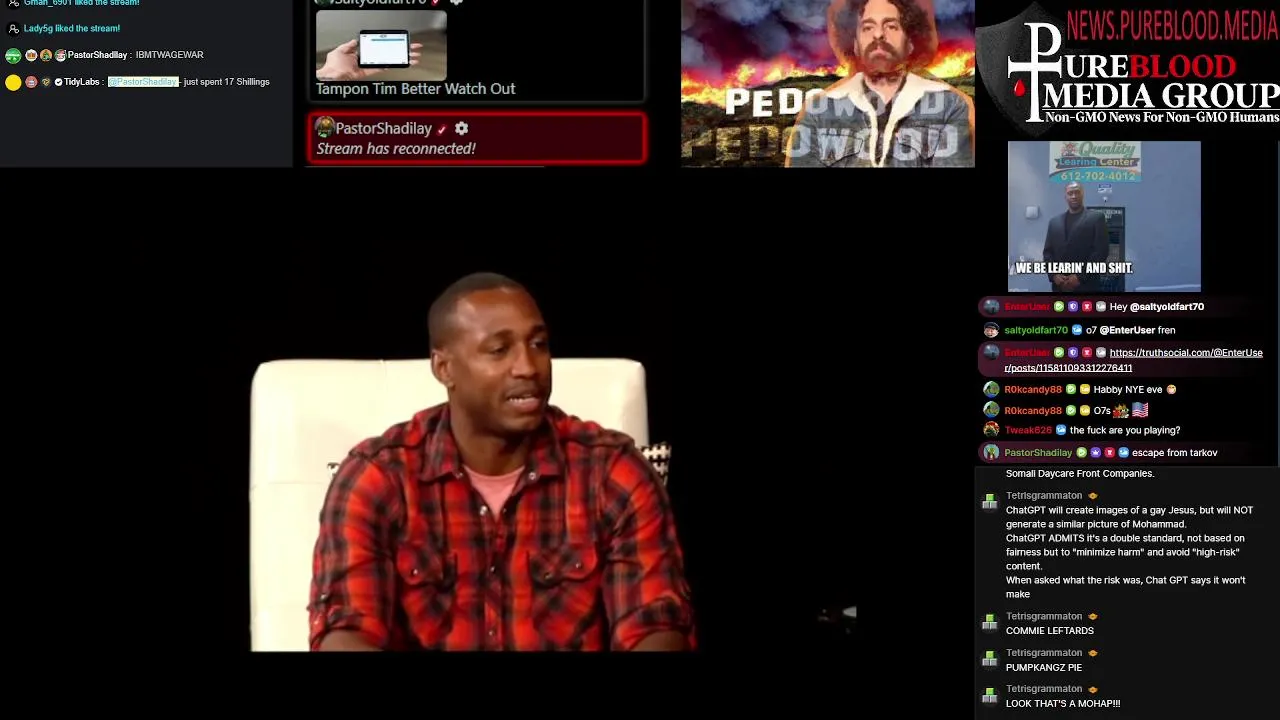Click the yellow circle icon beside TidyLabs message
Screen dimensions: 1280x720
(x=13, y=83)
